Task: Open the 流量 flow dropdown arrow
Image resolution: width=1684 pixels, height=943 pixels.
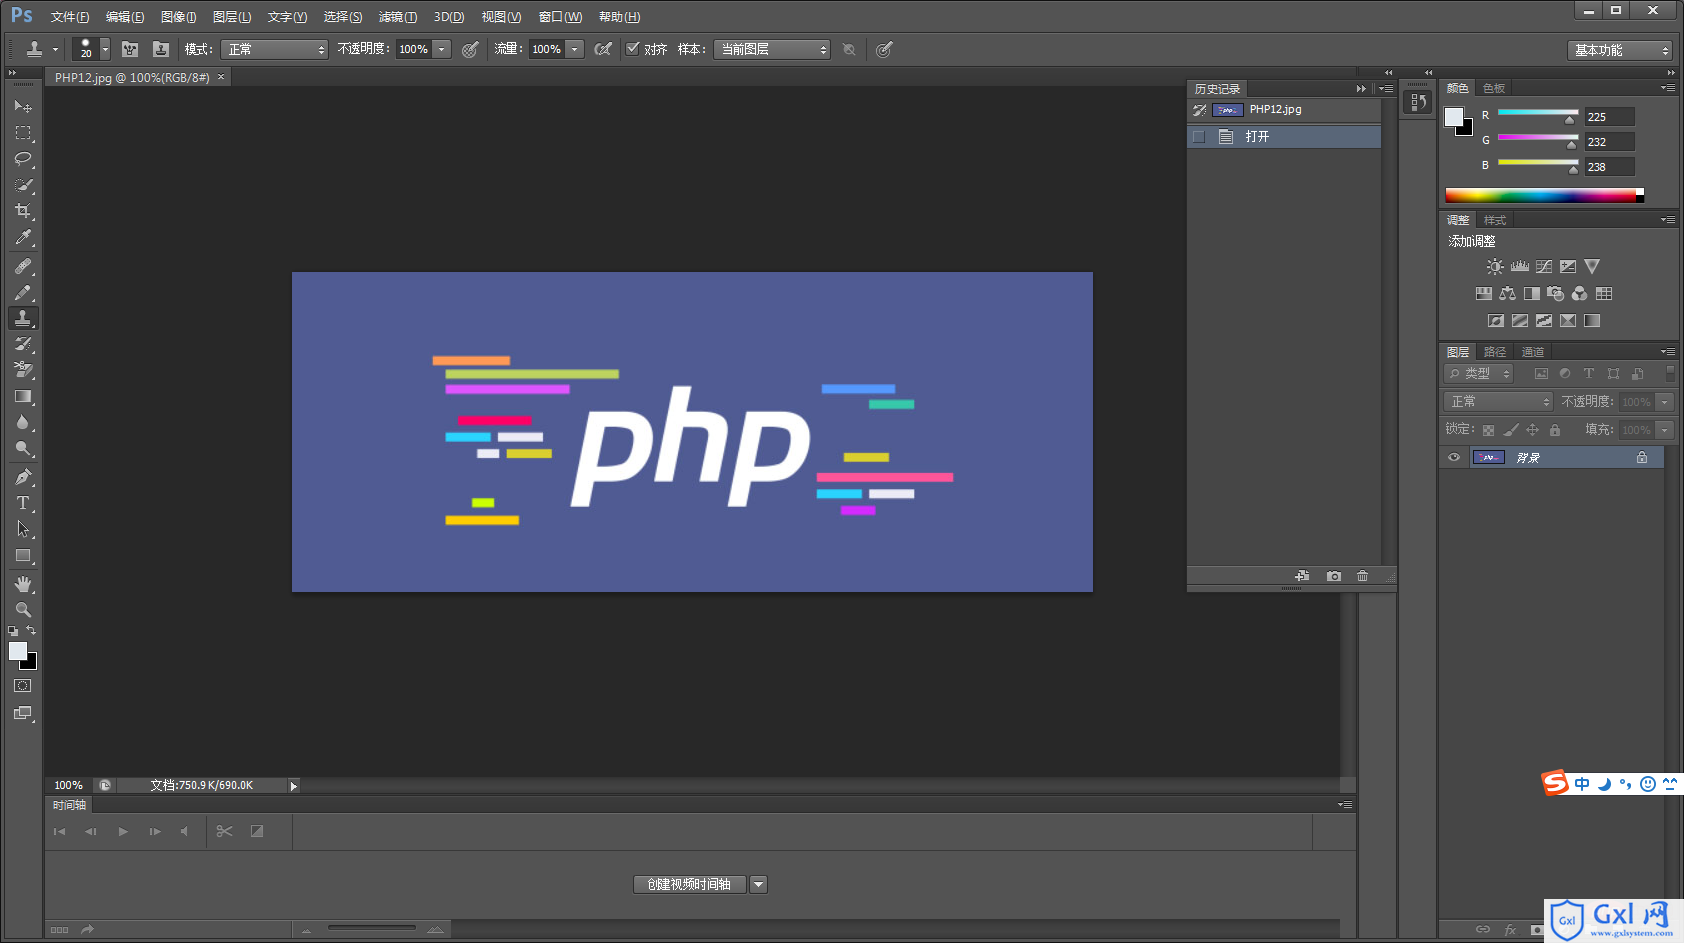Action: click(x=574, y=49)
